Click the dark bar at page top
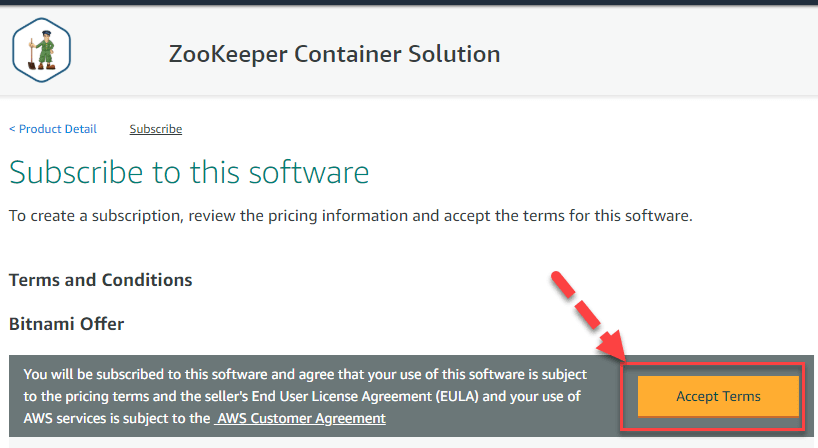The image size is (818, 448). pos(409,3)
